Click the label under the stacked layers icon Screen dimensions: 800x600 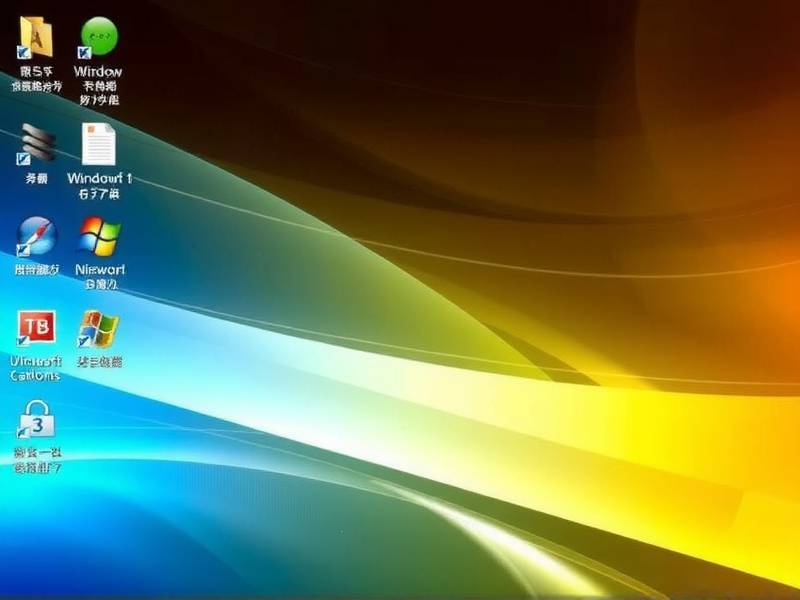coord(37,178)
